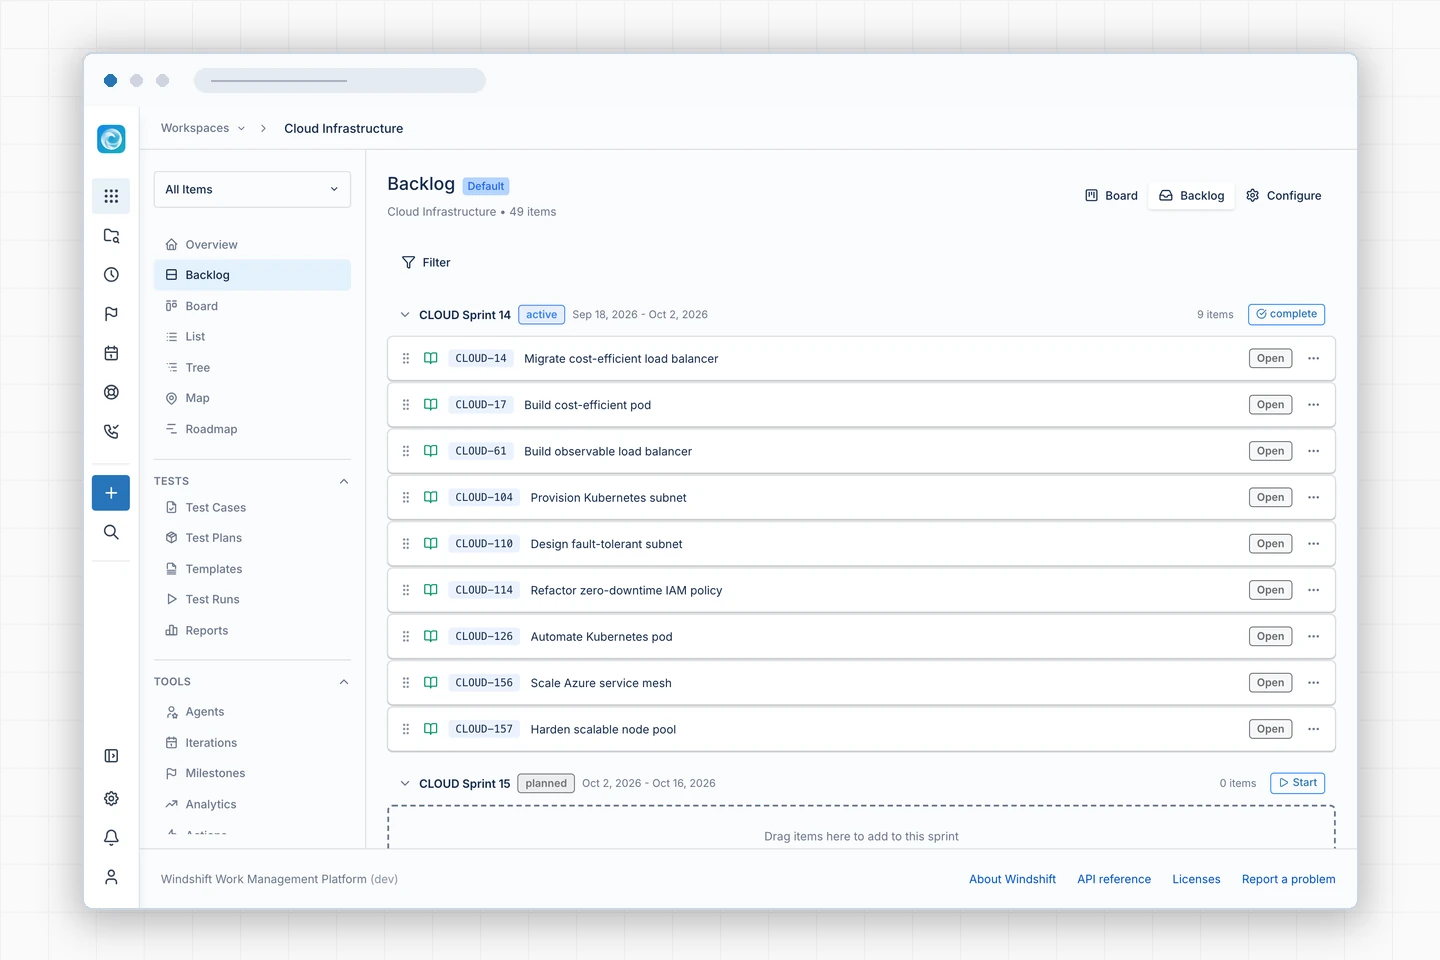Click the notifications bell icon
This screenshot has height=960, width=1440.
pos(111,838)
